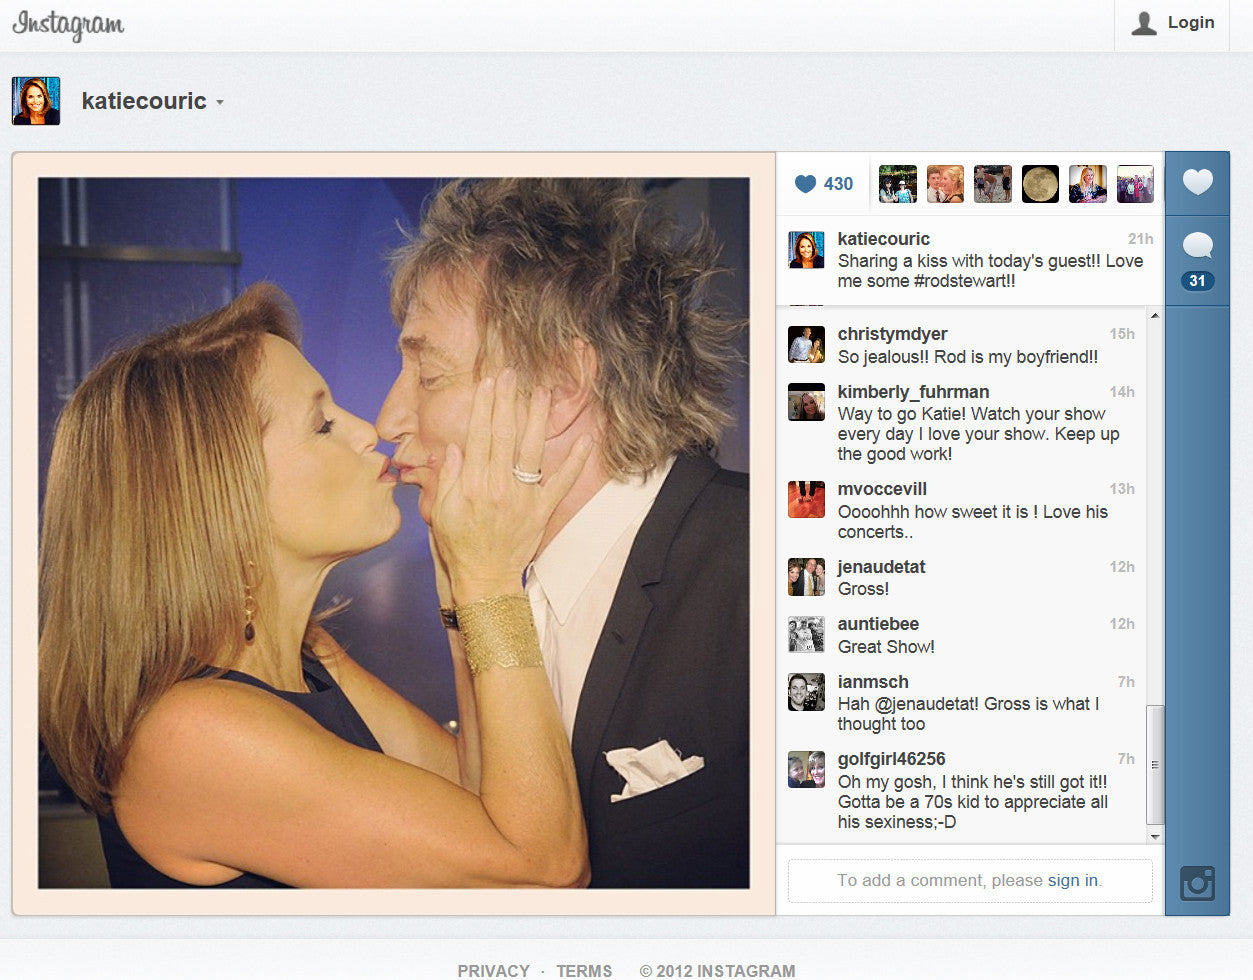Open mvoccevill's profile link
Viewport: 1253px width, 980px height.
click(882, 489)
